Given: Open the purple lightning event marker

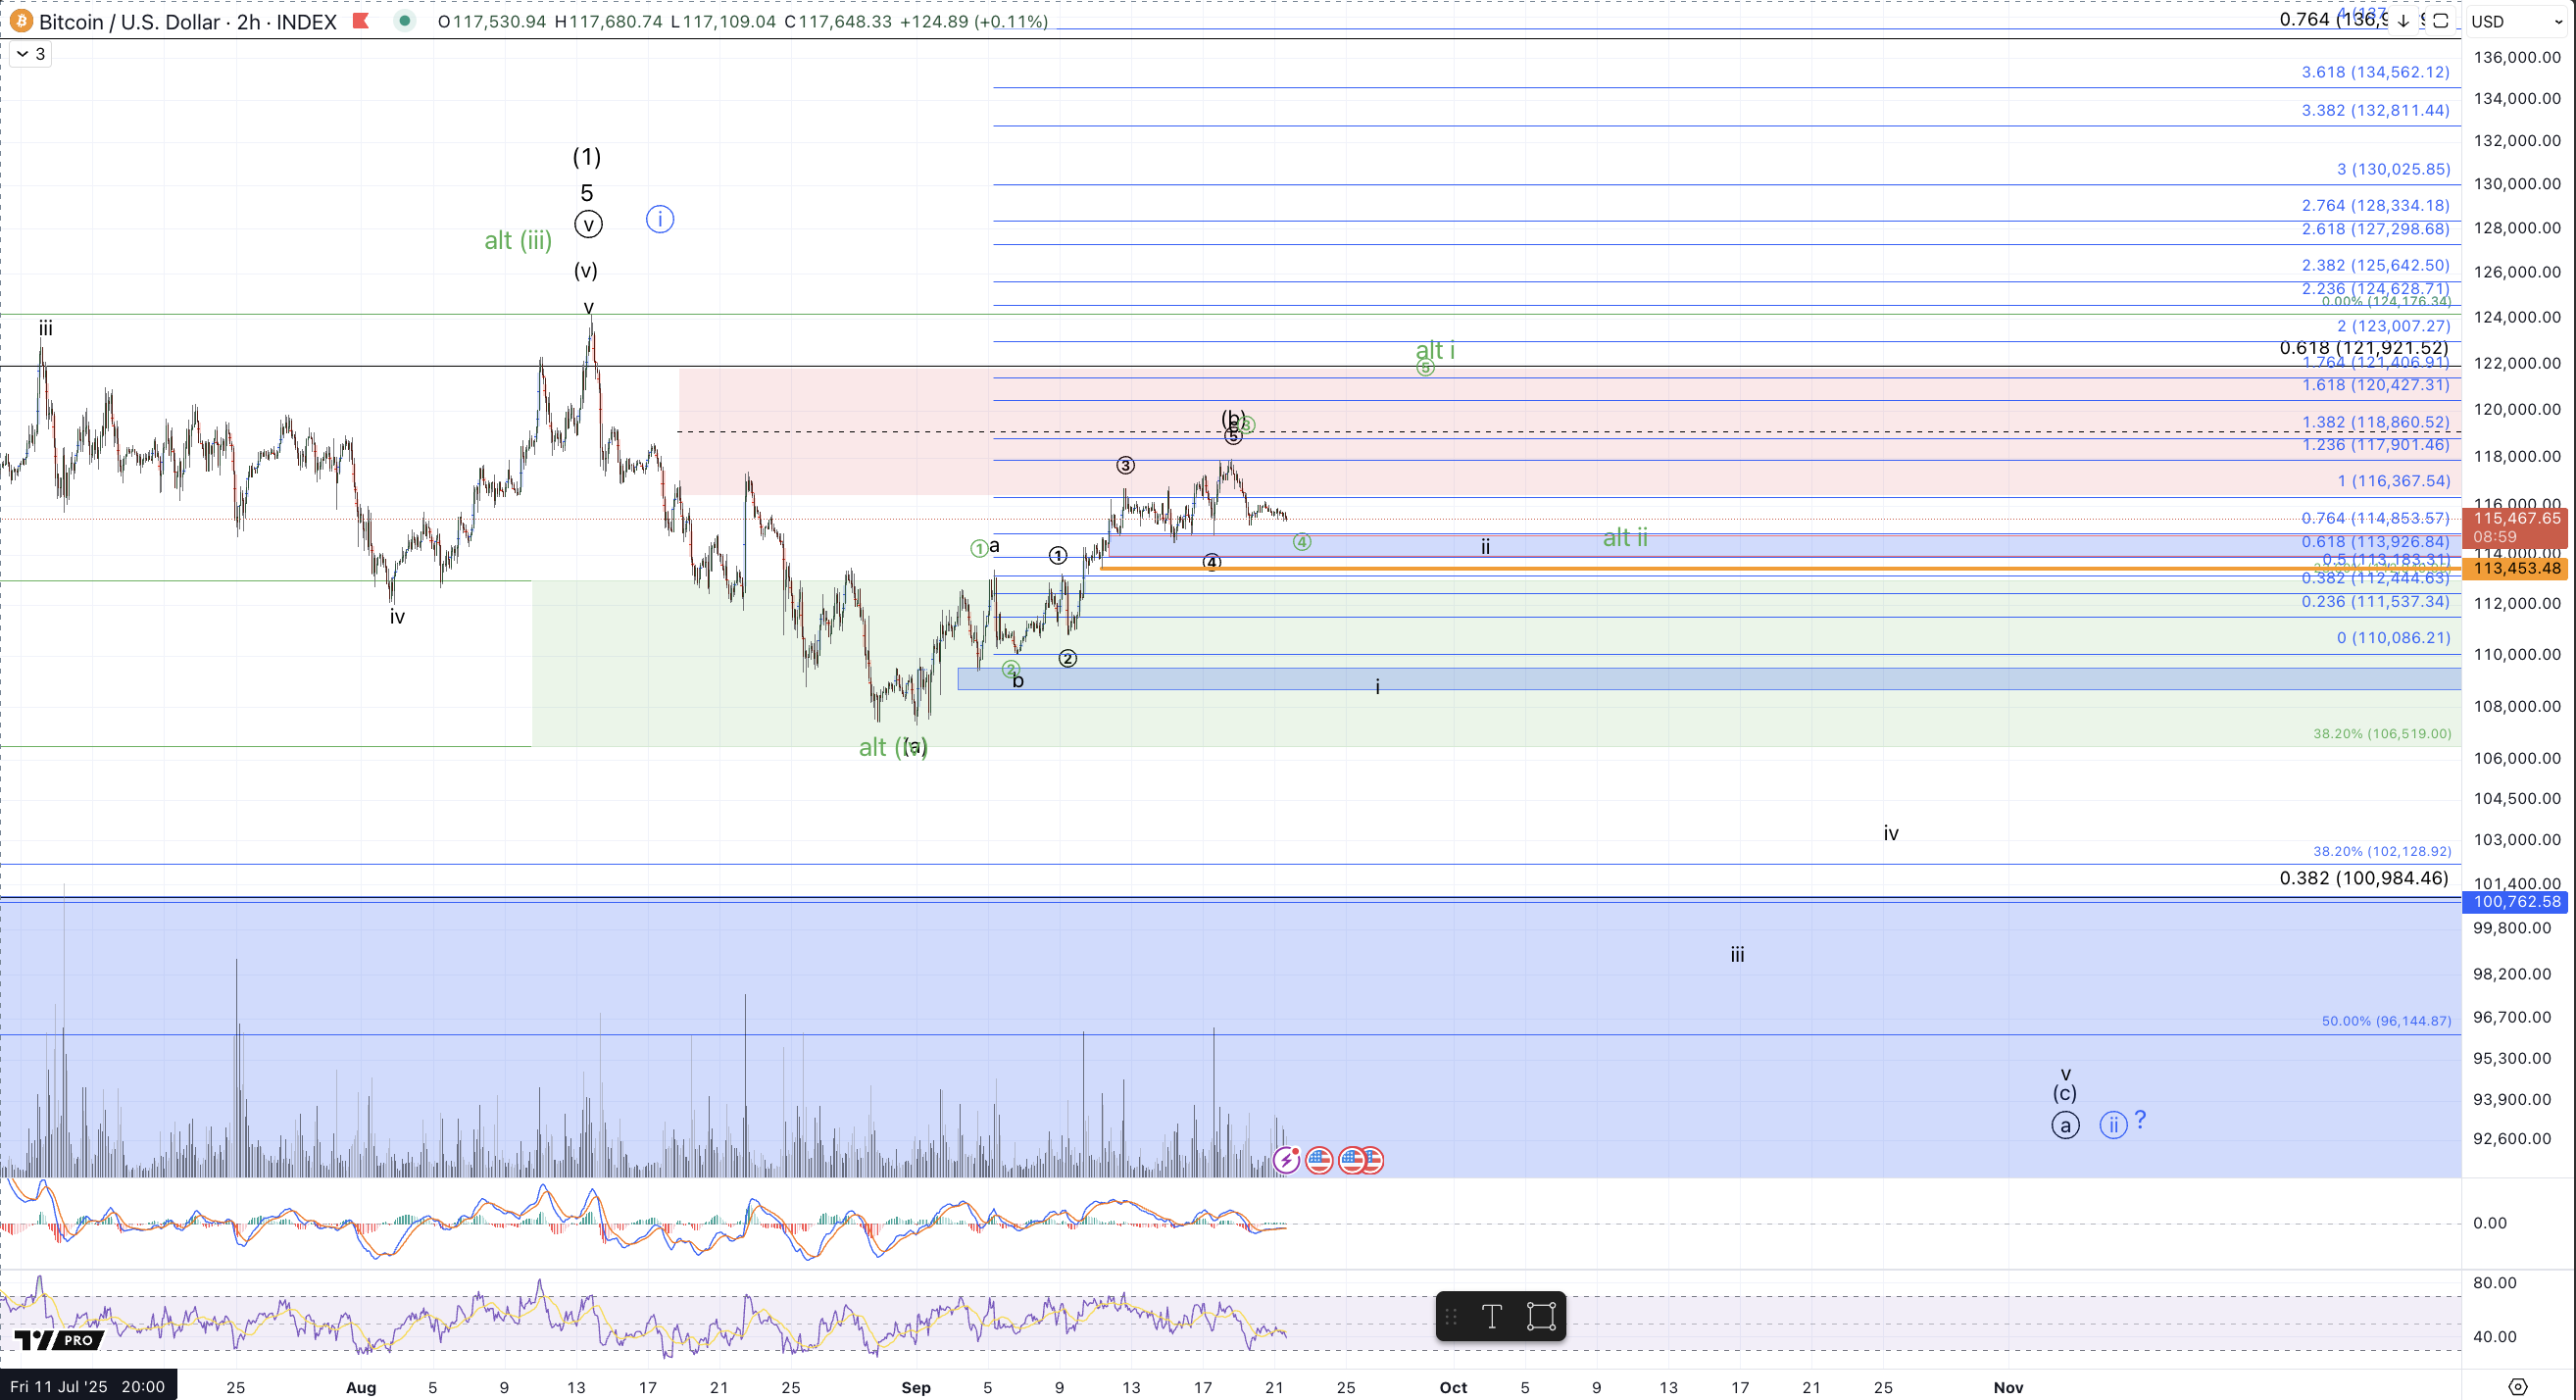Looking at the screenshot, I should click(1286, 1160).
